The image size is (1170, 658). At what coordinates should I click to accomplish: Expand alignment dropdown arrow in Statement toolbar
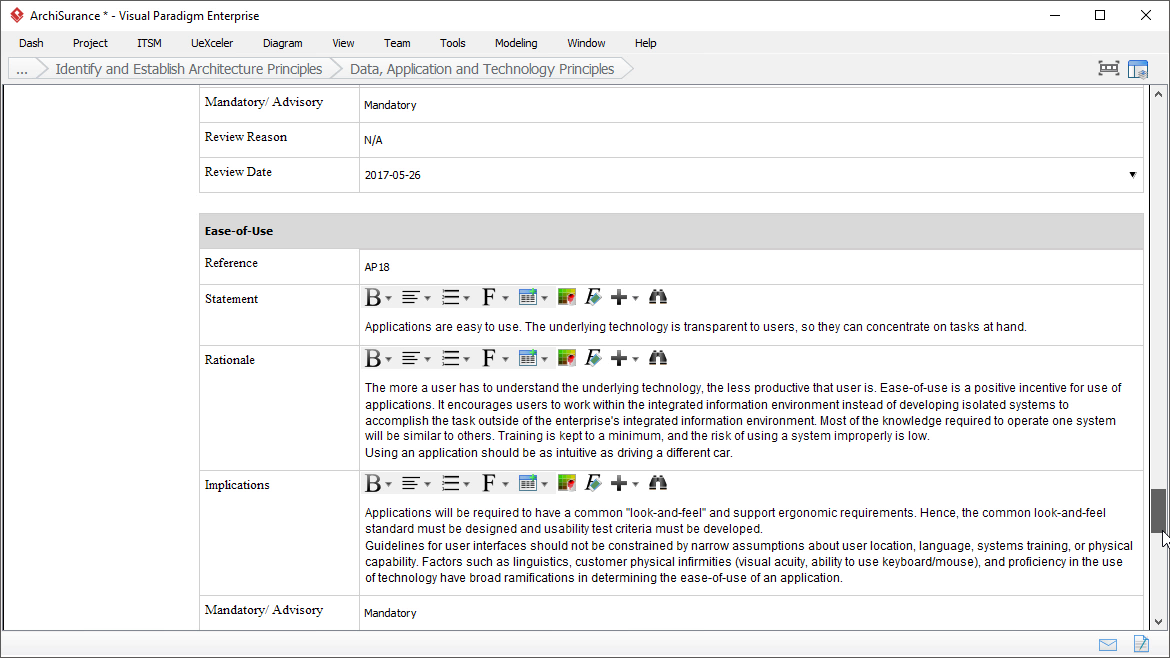click(x=428, y=298)
